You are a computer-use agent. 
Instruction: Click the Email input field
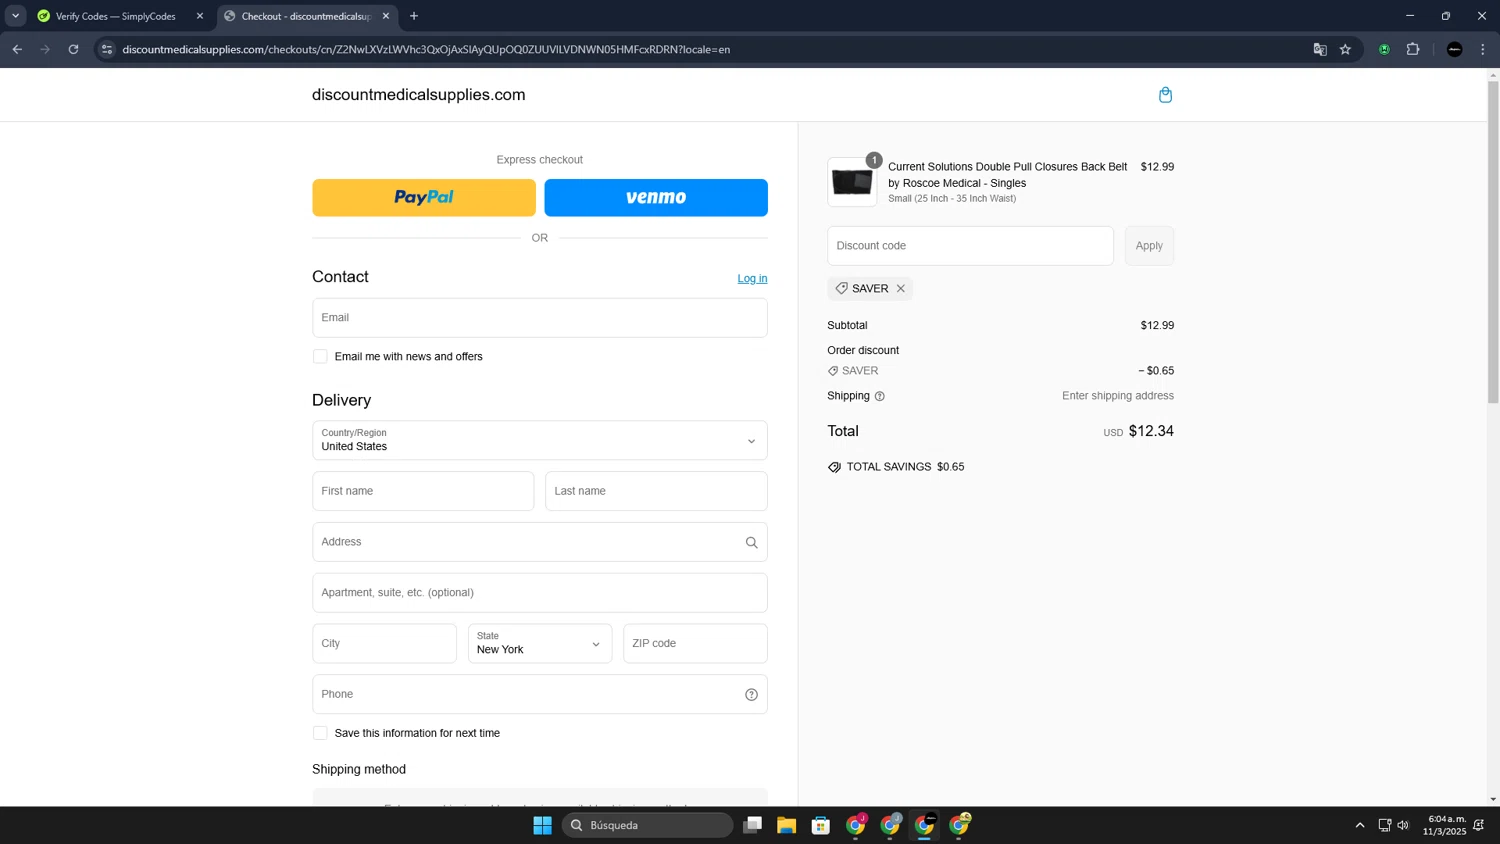540,318
